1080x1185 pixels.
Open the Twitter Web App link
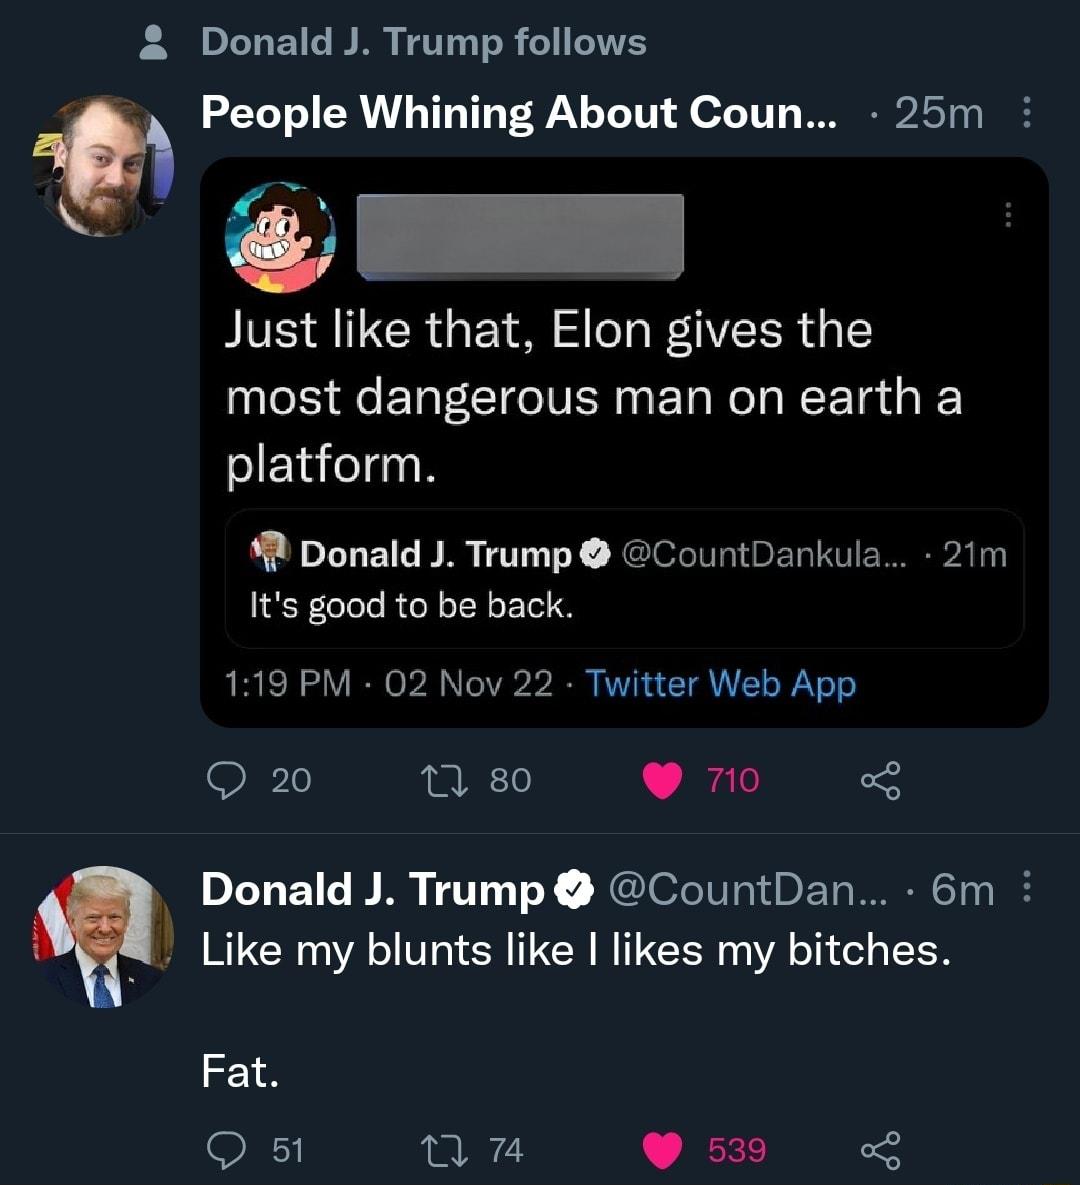click(720, 683)
